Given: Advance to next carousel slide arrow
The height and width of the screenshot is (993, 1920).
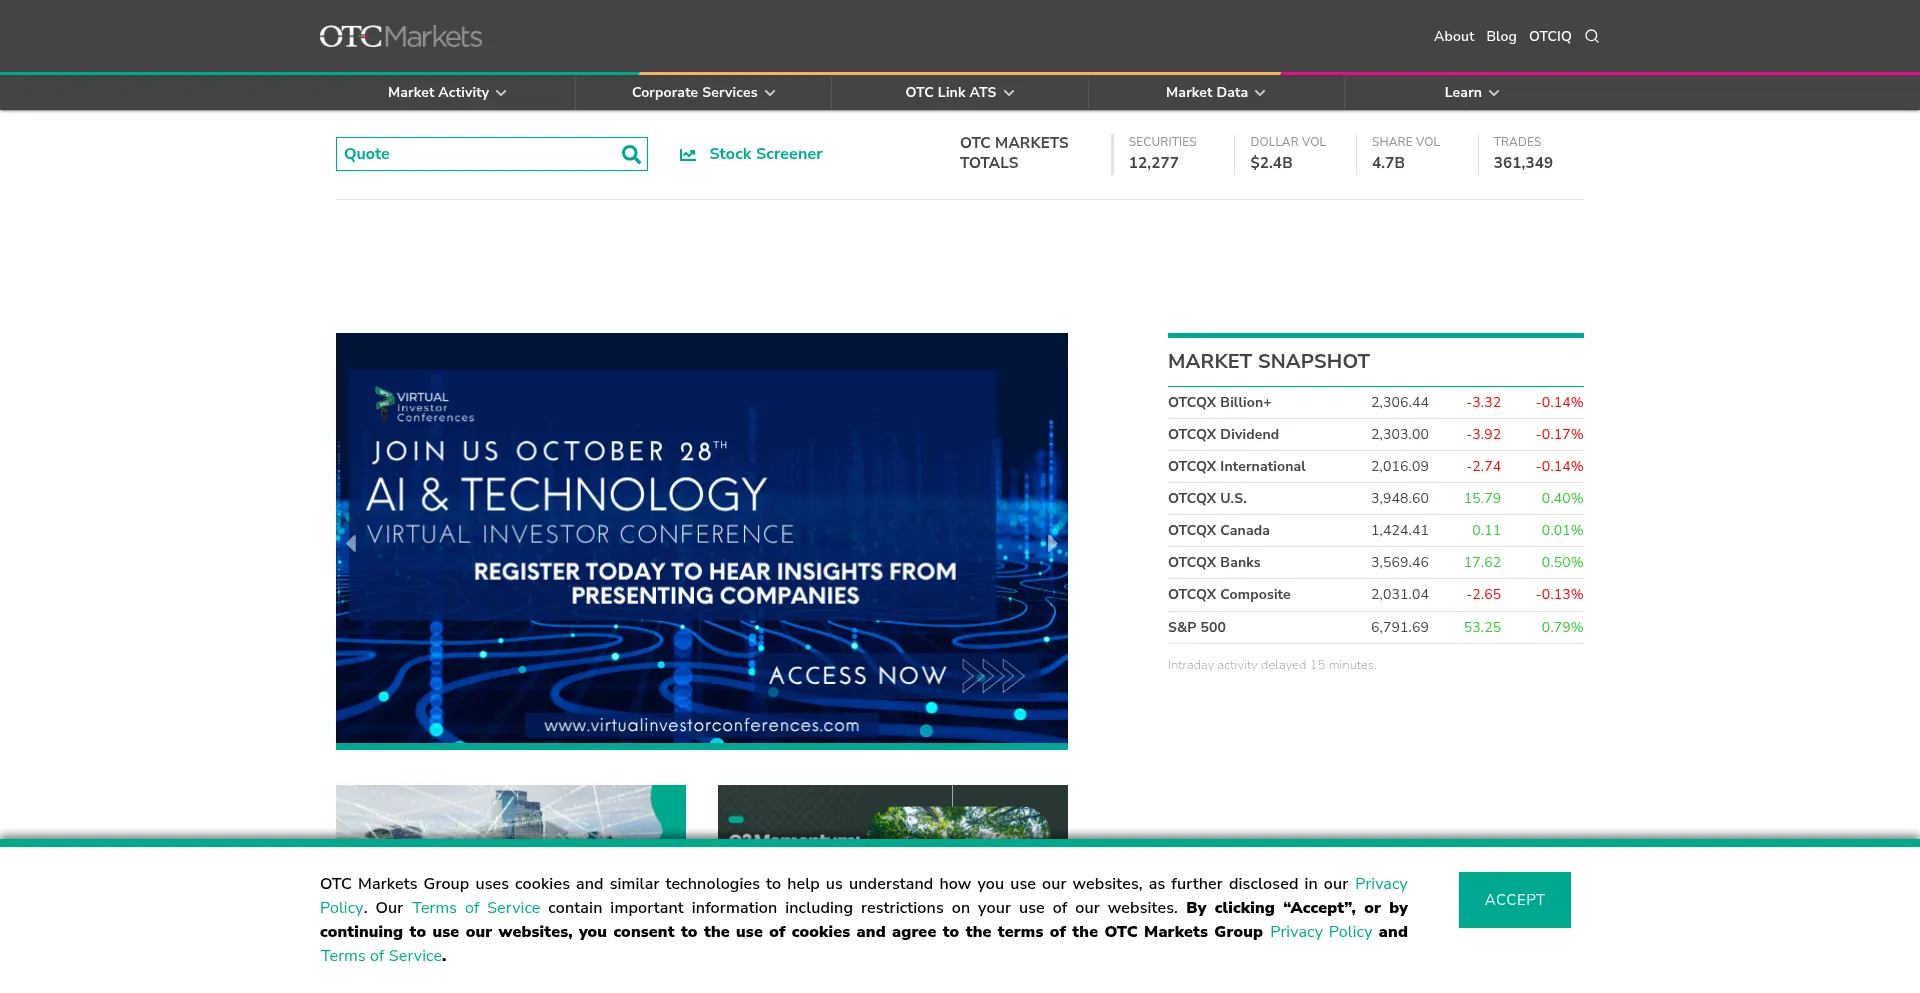Looking at the screenshot, I should click(x=1052, y=543).
